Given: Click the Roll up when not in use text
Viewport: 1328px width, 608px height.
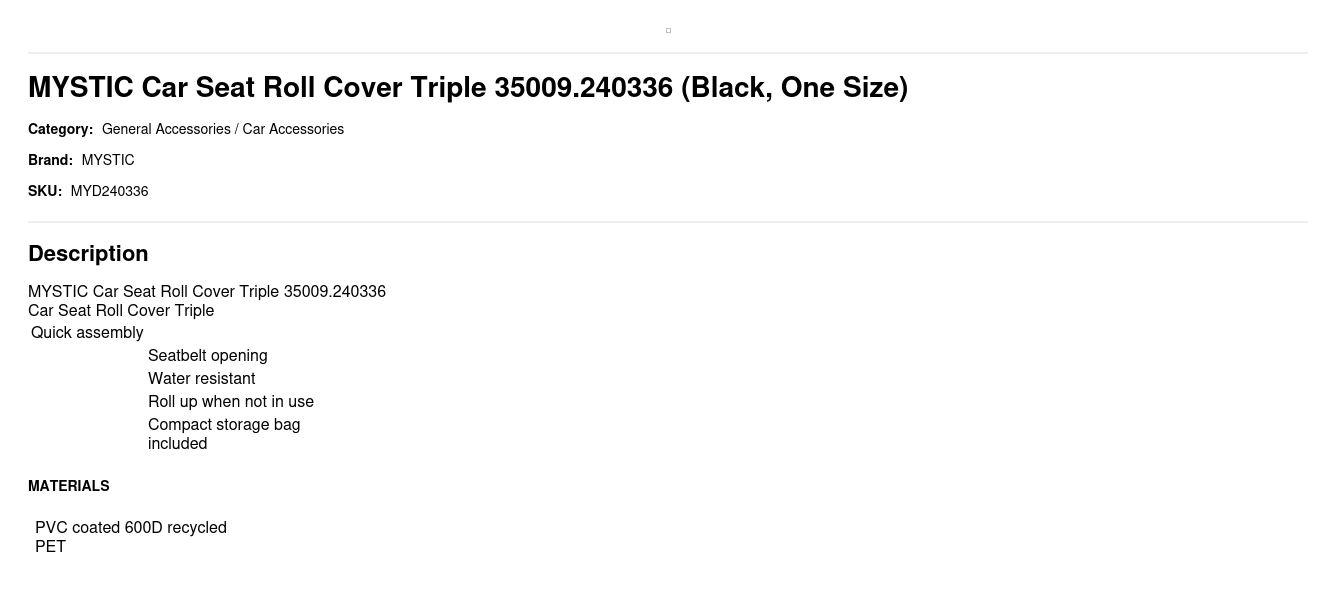Looking at the screenshot, I should point(230,401).
